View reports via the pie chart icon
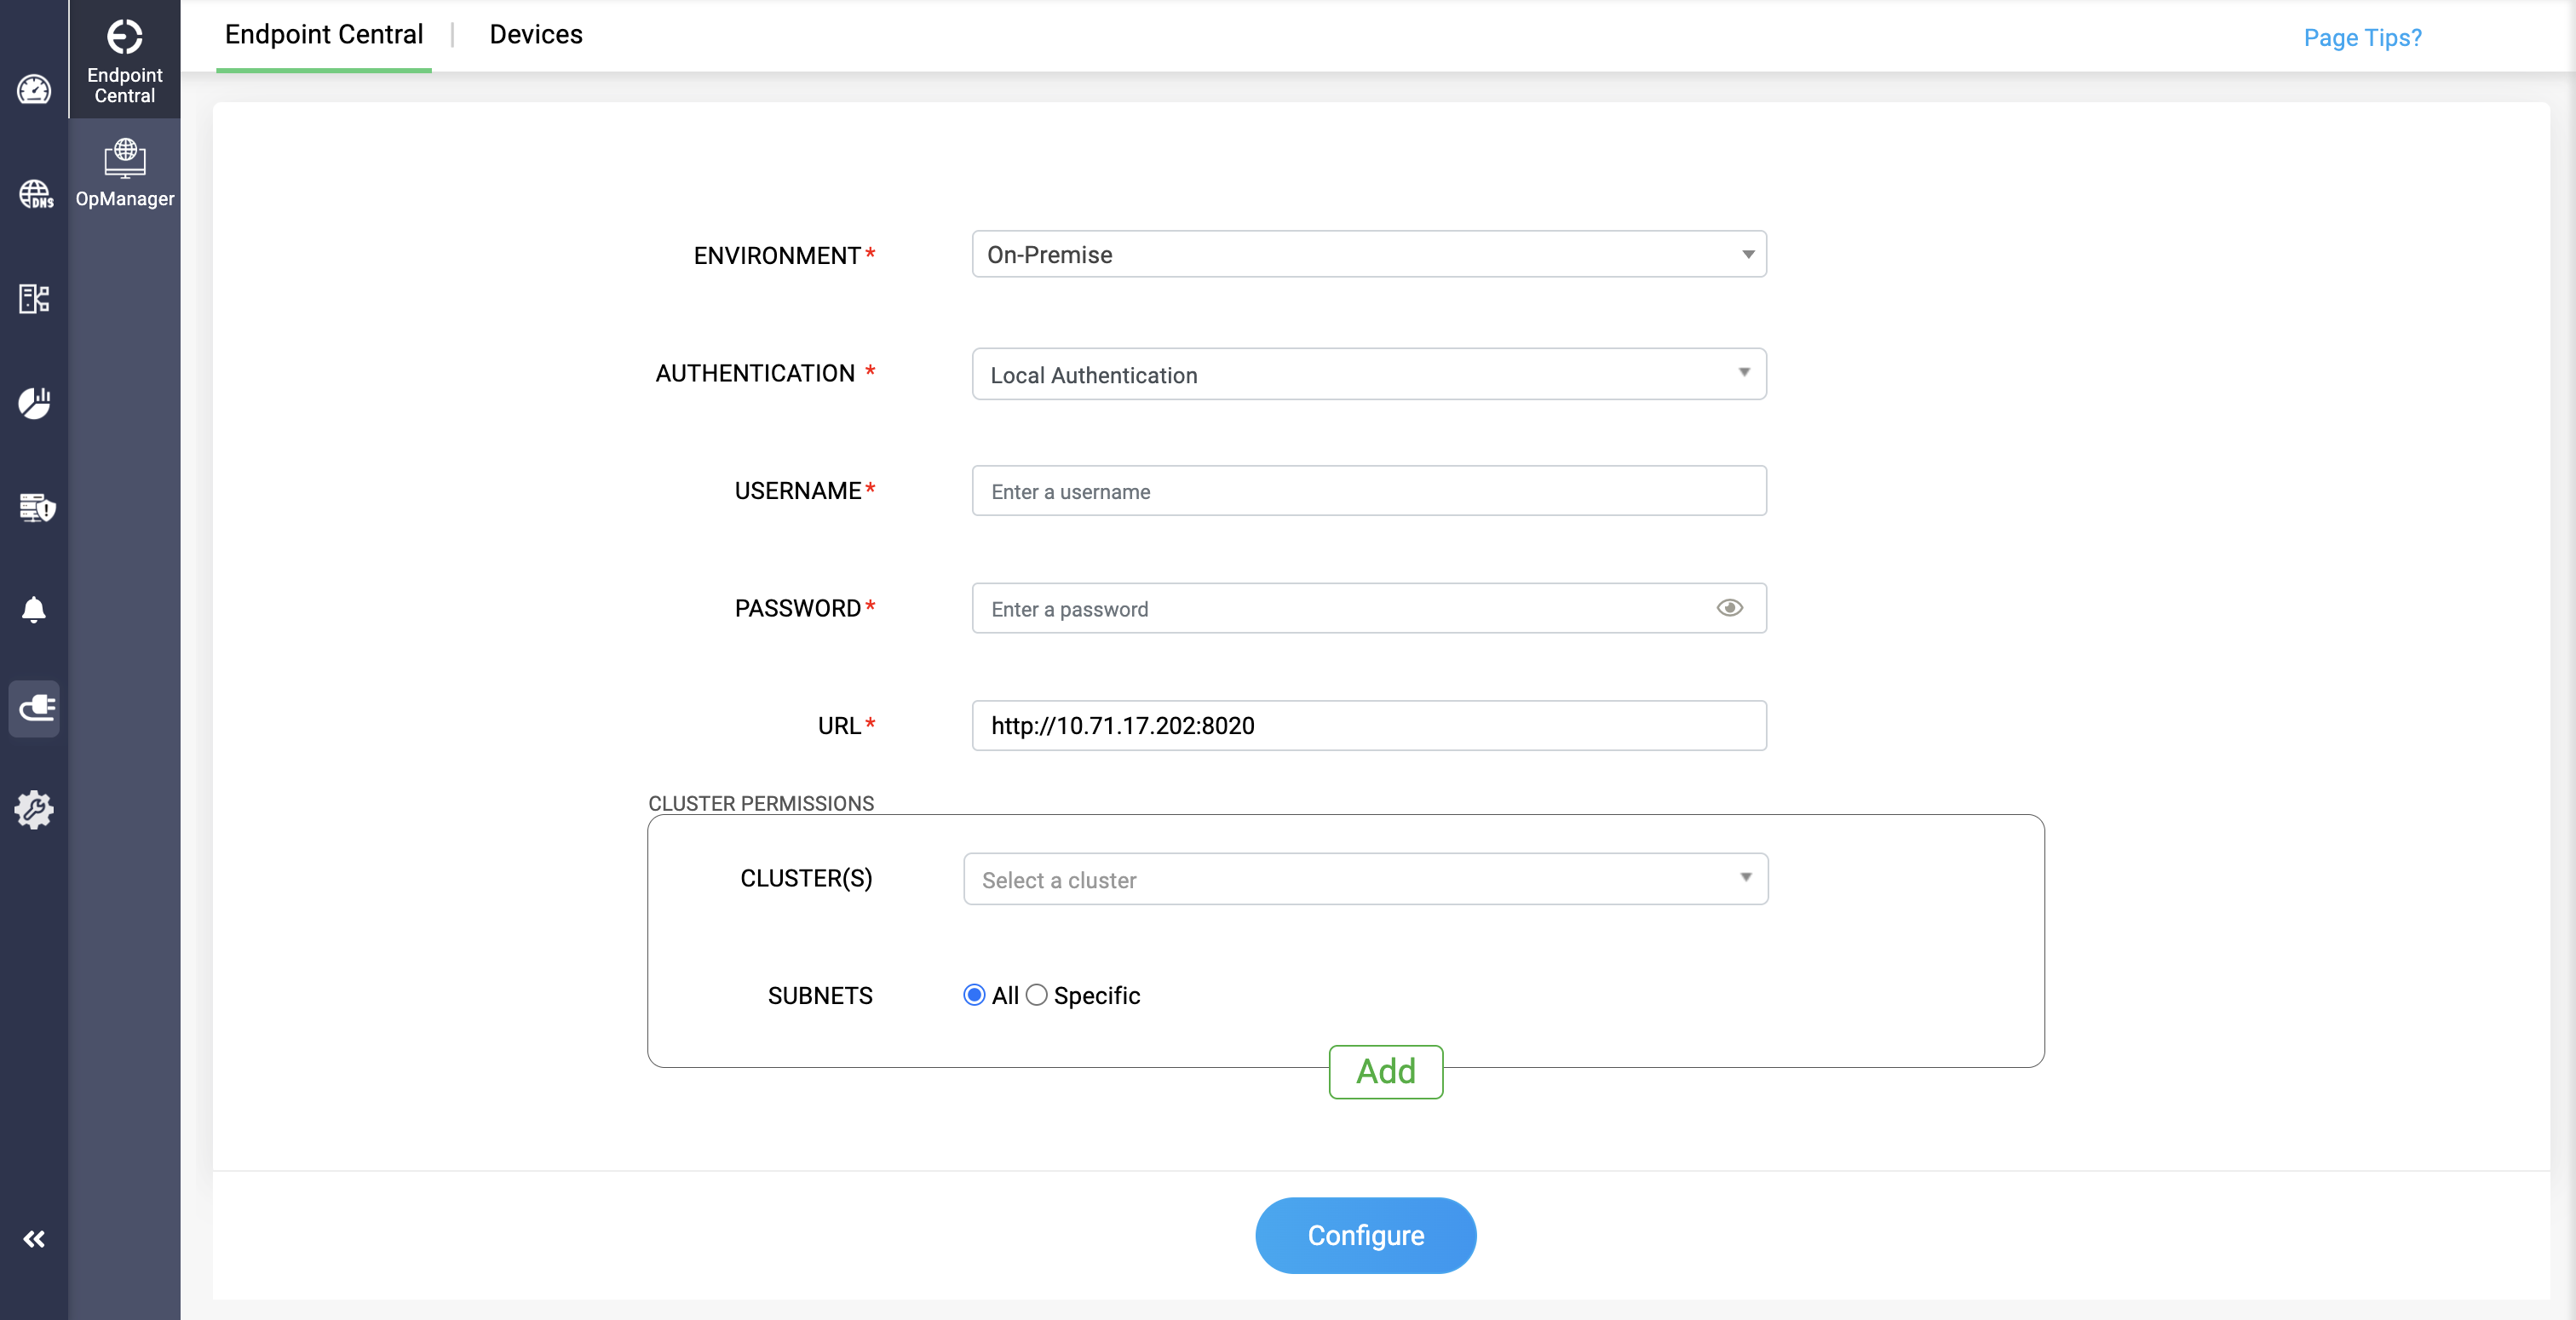 (34, 404)
